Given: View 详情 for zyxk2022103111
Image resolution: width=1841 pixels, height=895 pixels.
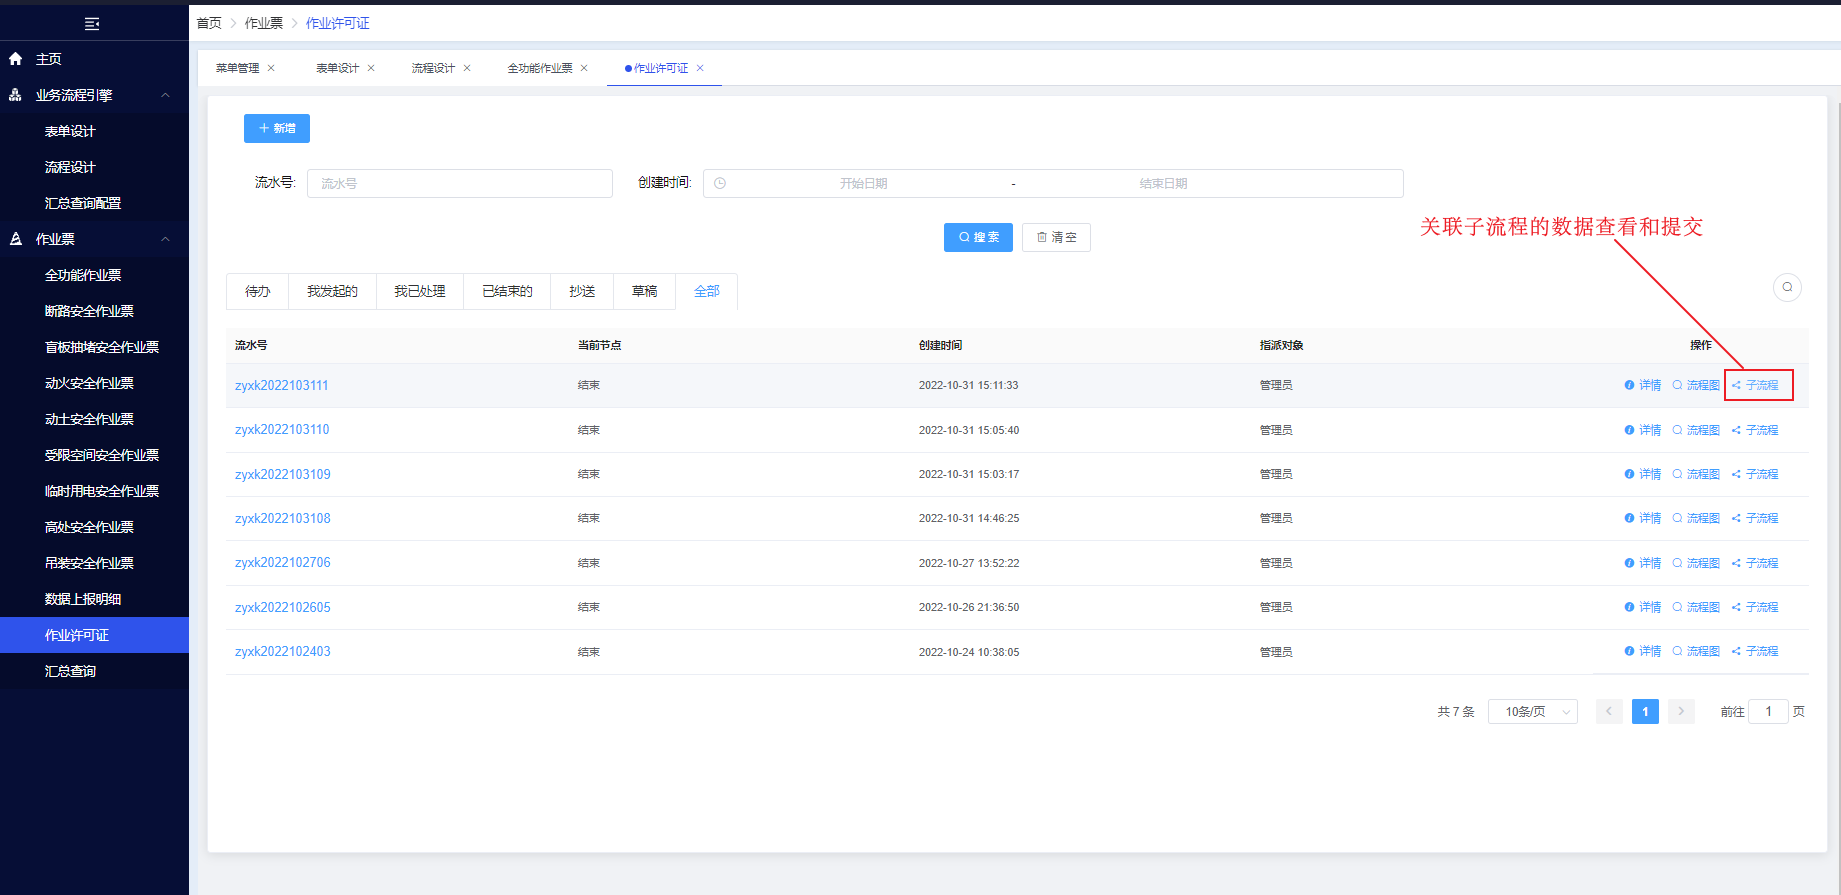Looking at the screenshot, I should coord(1643,385).
